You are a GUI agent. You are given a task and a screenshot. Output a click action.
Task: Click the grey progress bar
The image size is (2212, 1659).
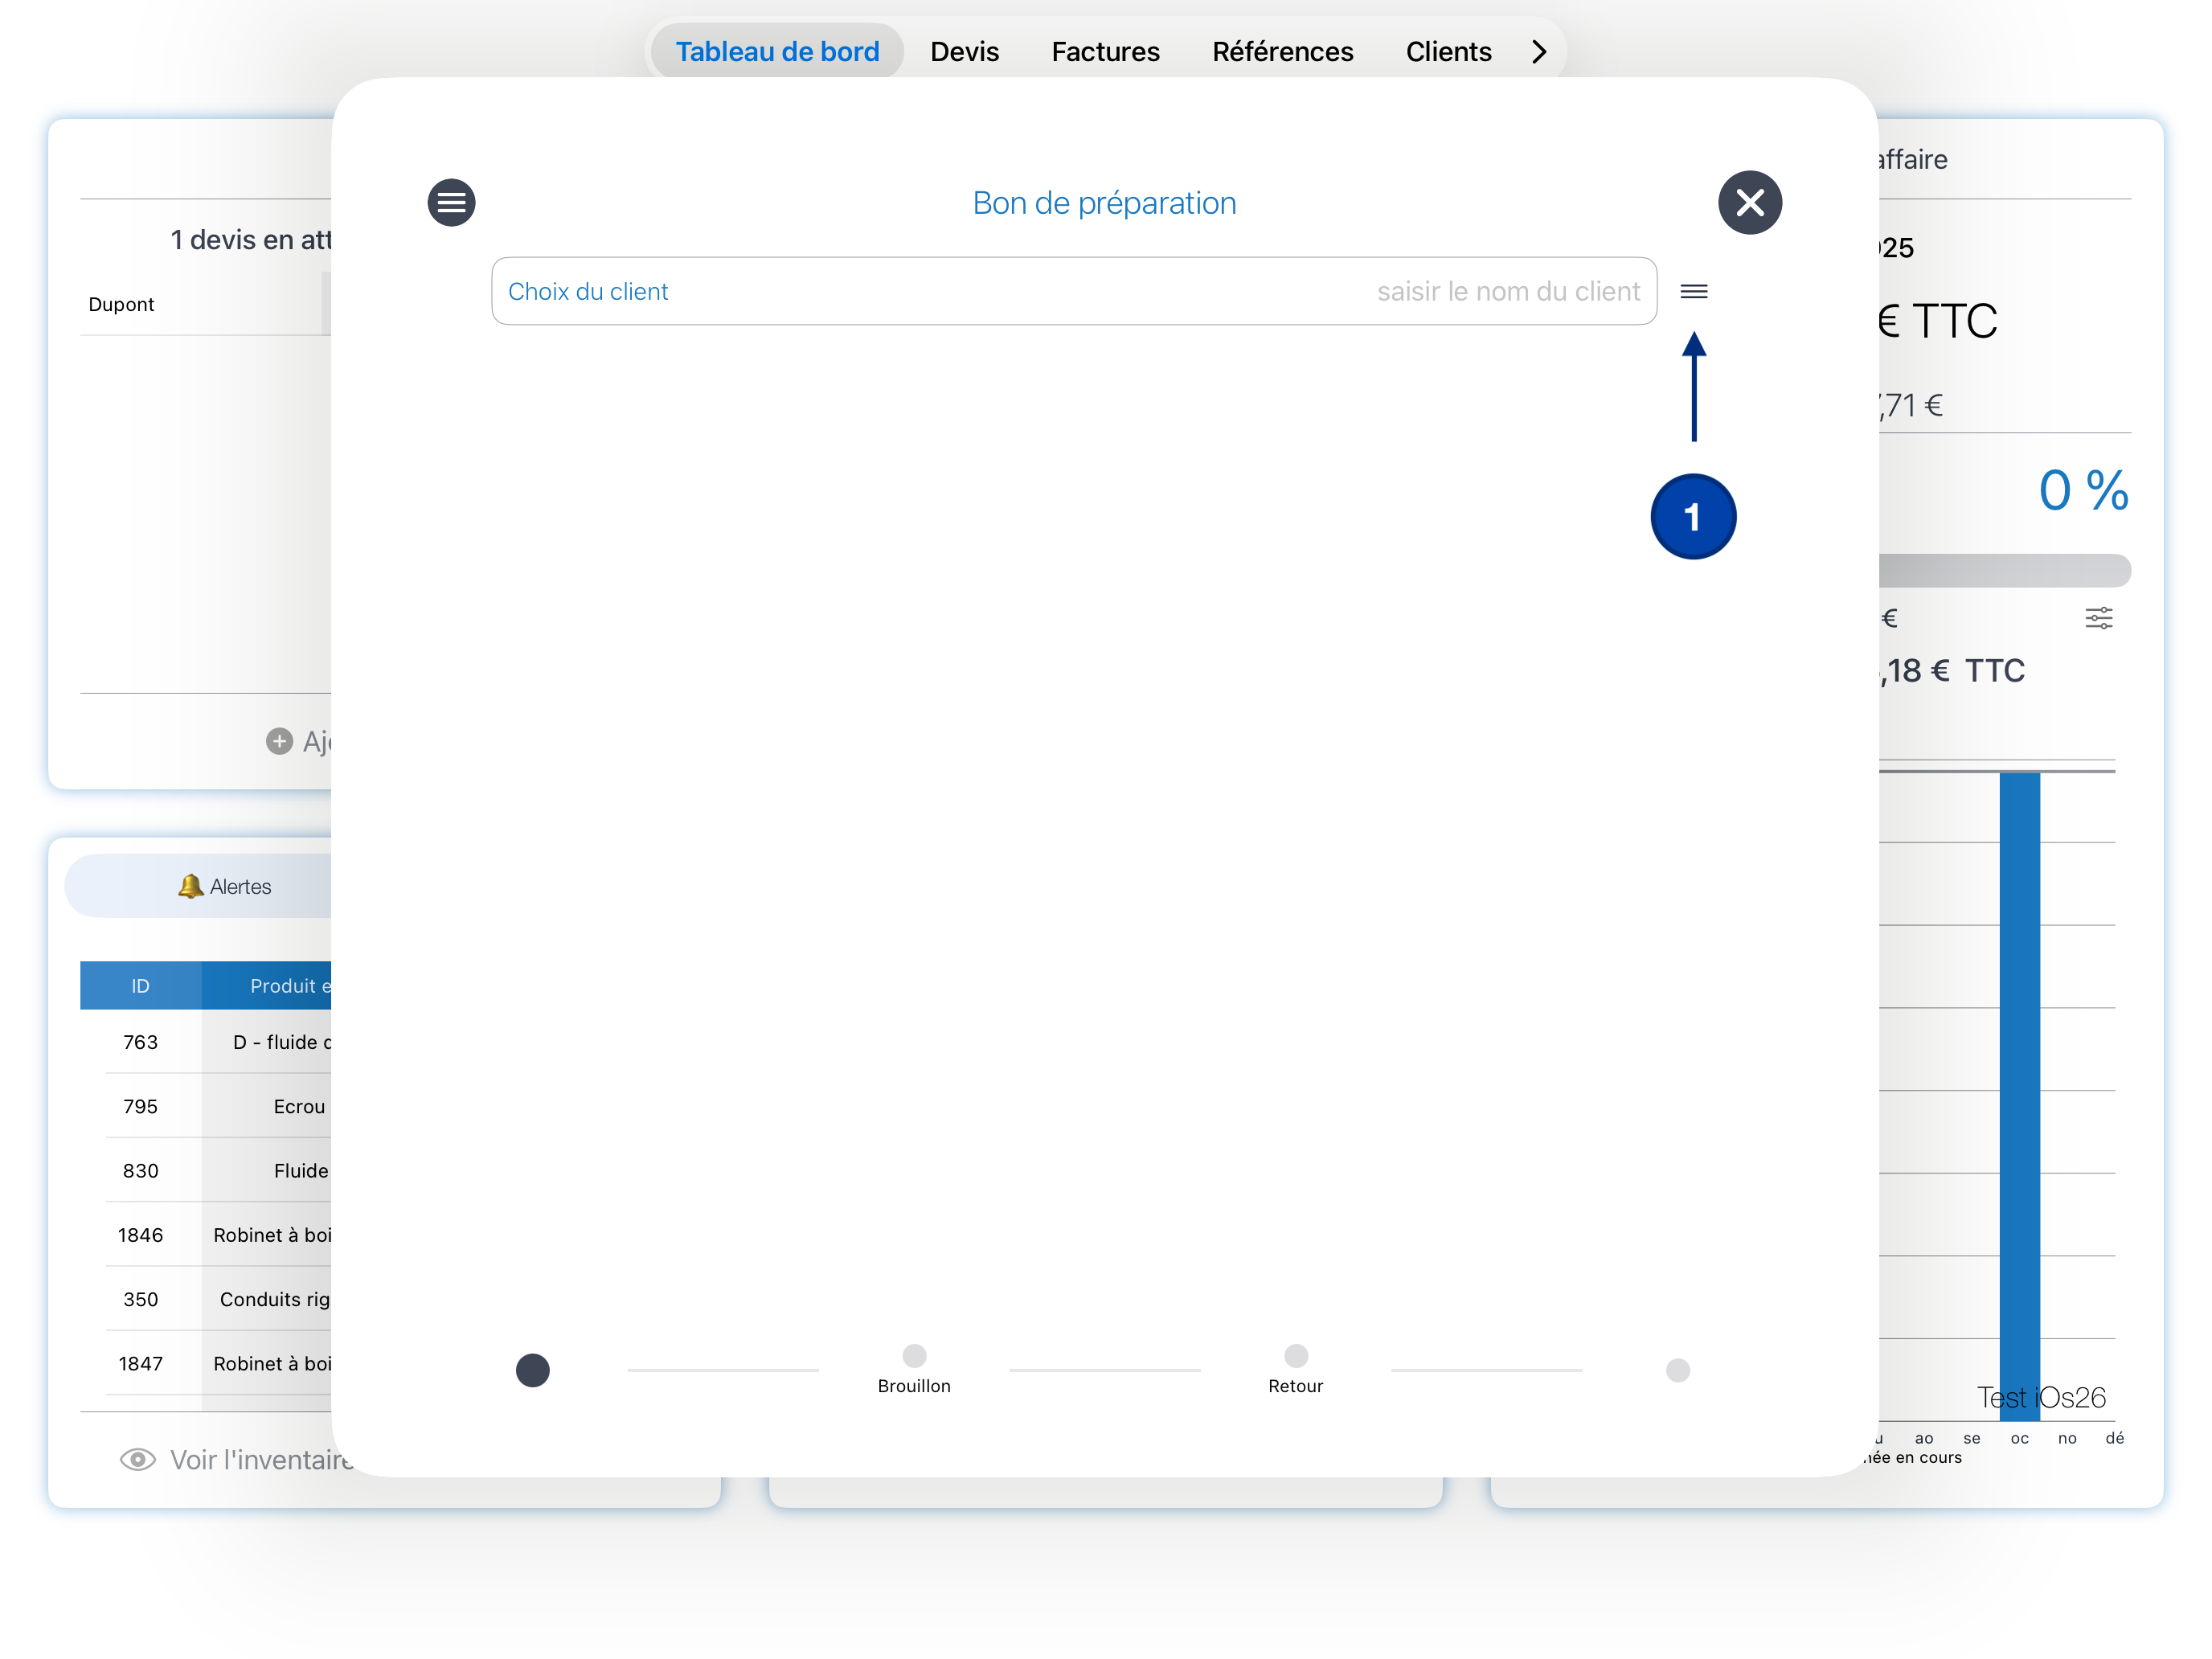tap(2004, 570)
